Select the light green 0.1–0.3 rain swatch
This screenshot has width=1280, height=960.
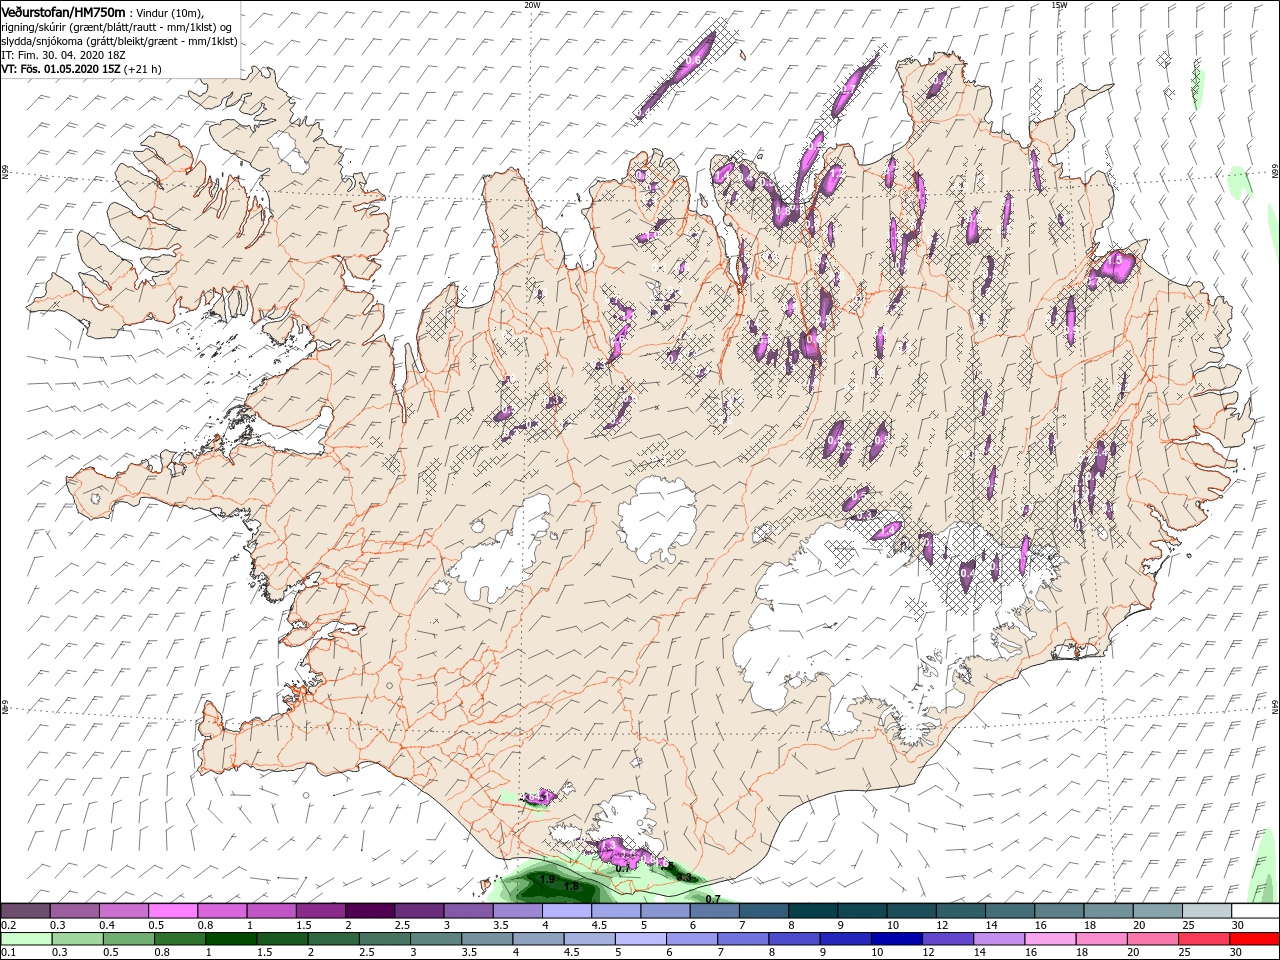pos(26,939)
